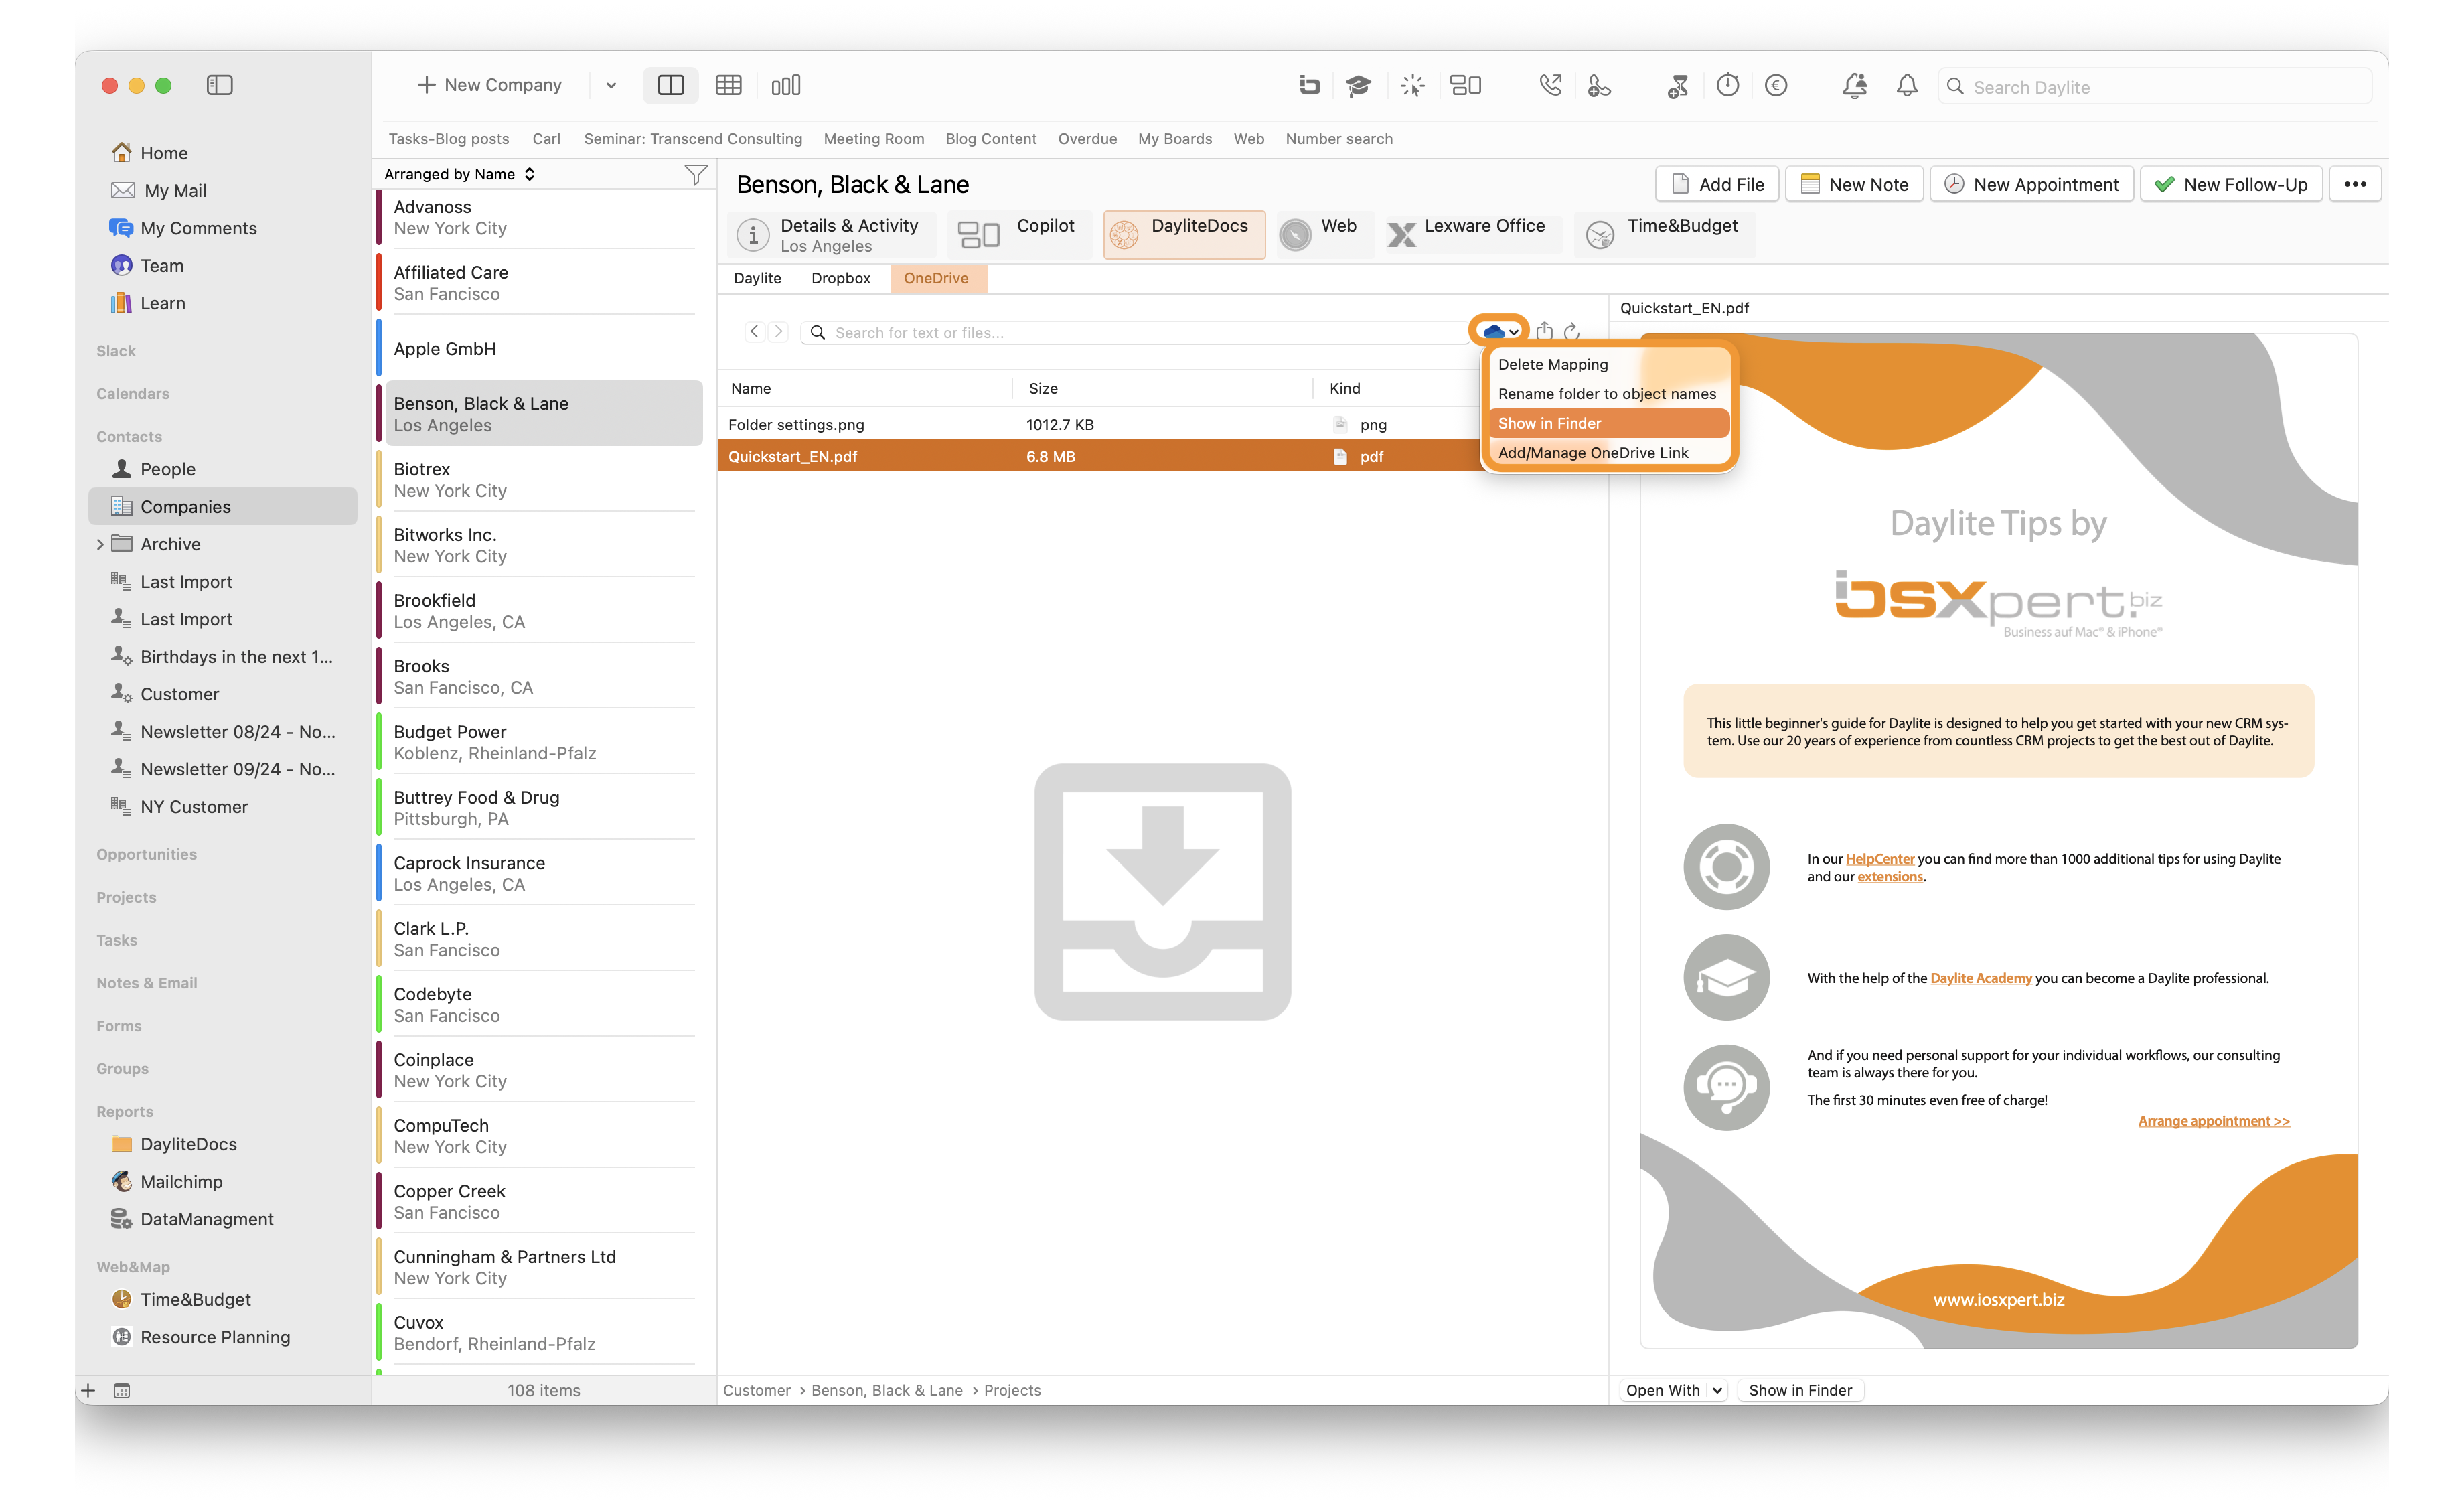Open the plain notifications bell icon

pos(1907,85)
